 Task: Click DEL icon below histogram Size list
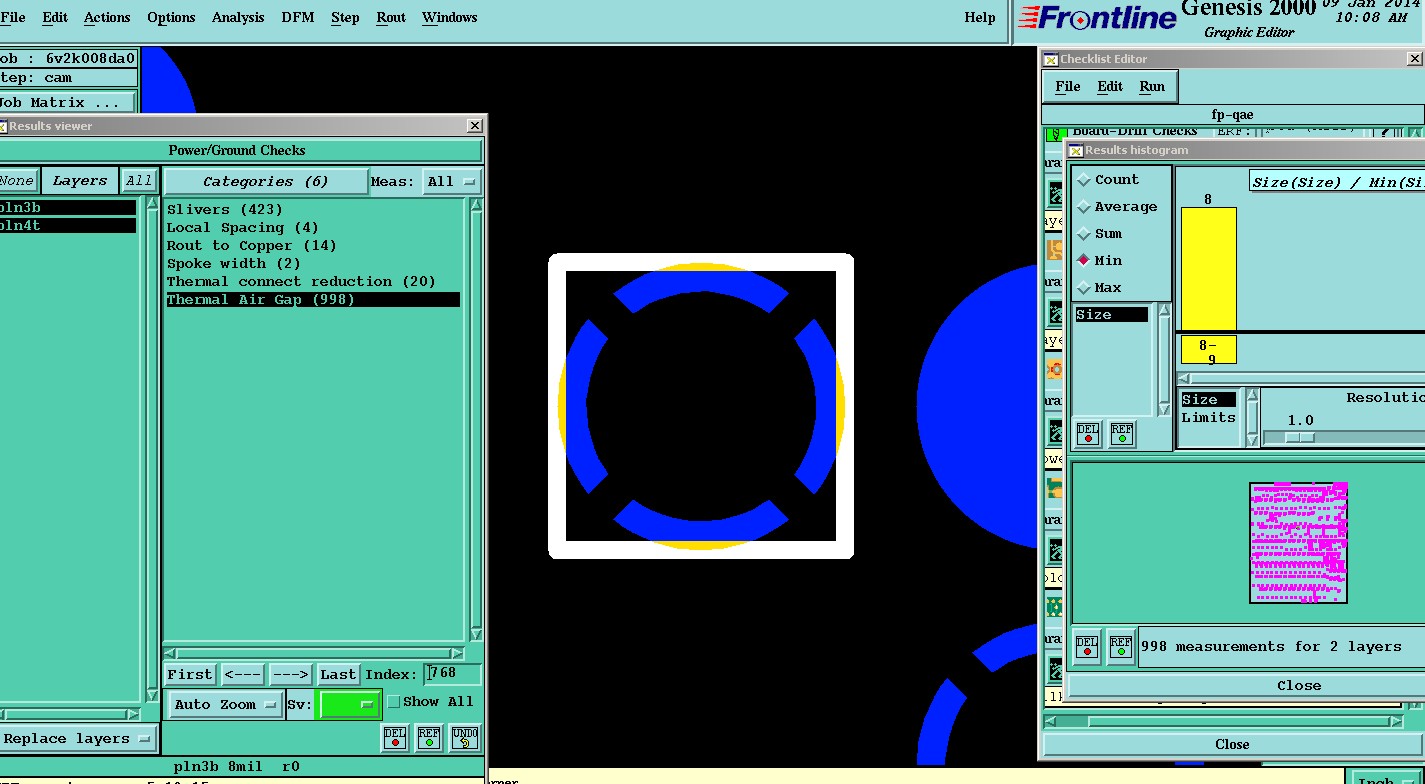point(1088,434)
